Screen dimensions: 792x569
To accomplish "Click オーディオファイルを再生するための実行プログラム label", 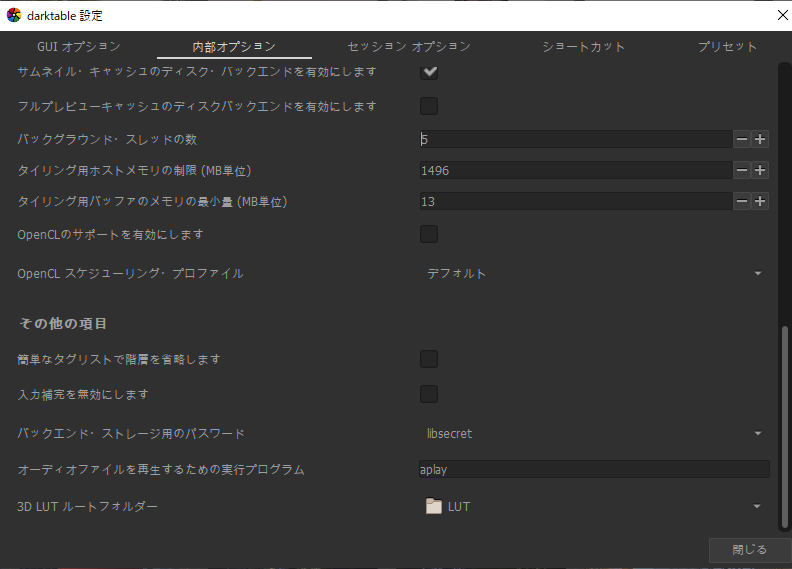I will pyautogui.click(x=161, y=470).
